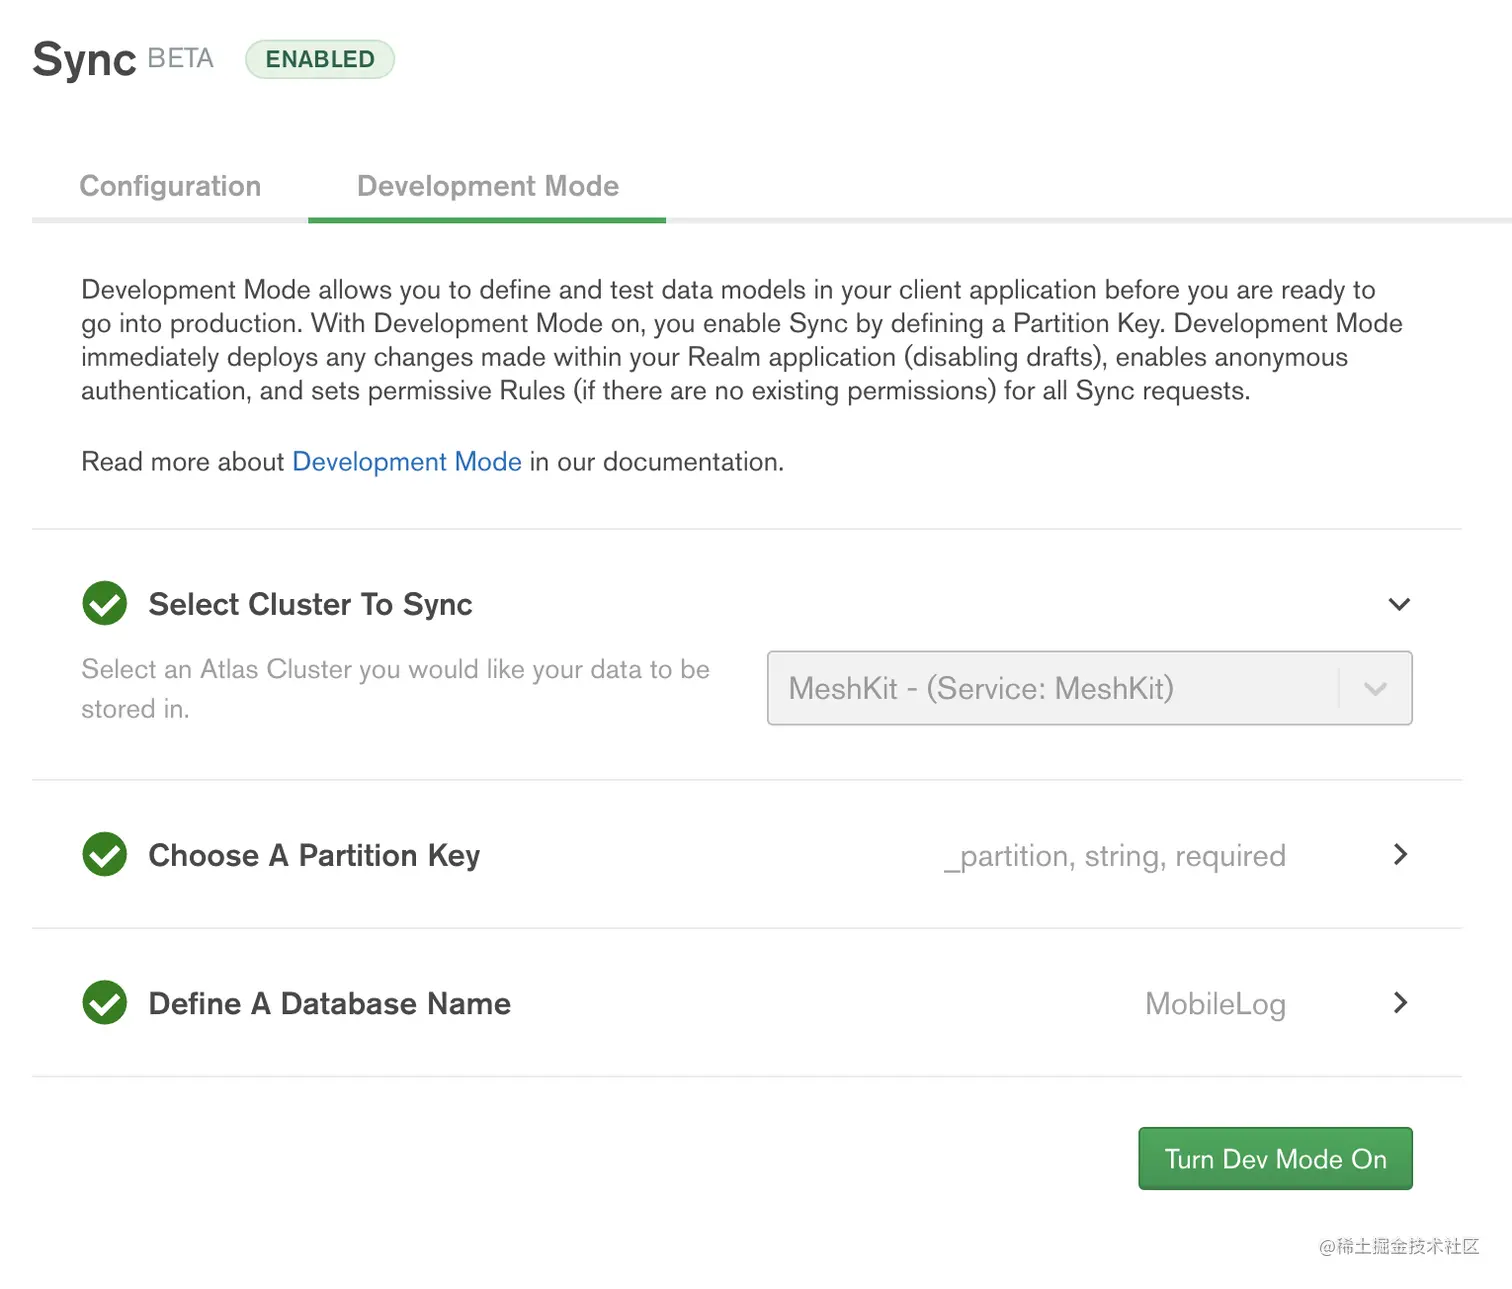Select the Development Mode tab

(488, 186)
